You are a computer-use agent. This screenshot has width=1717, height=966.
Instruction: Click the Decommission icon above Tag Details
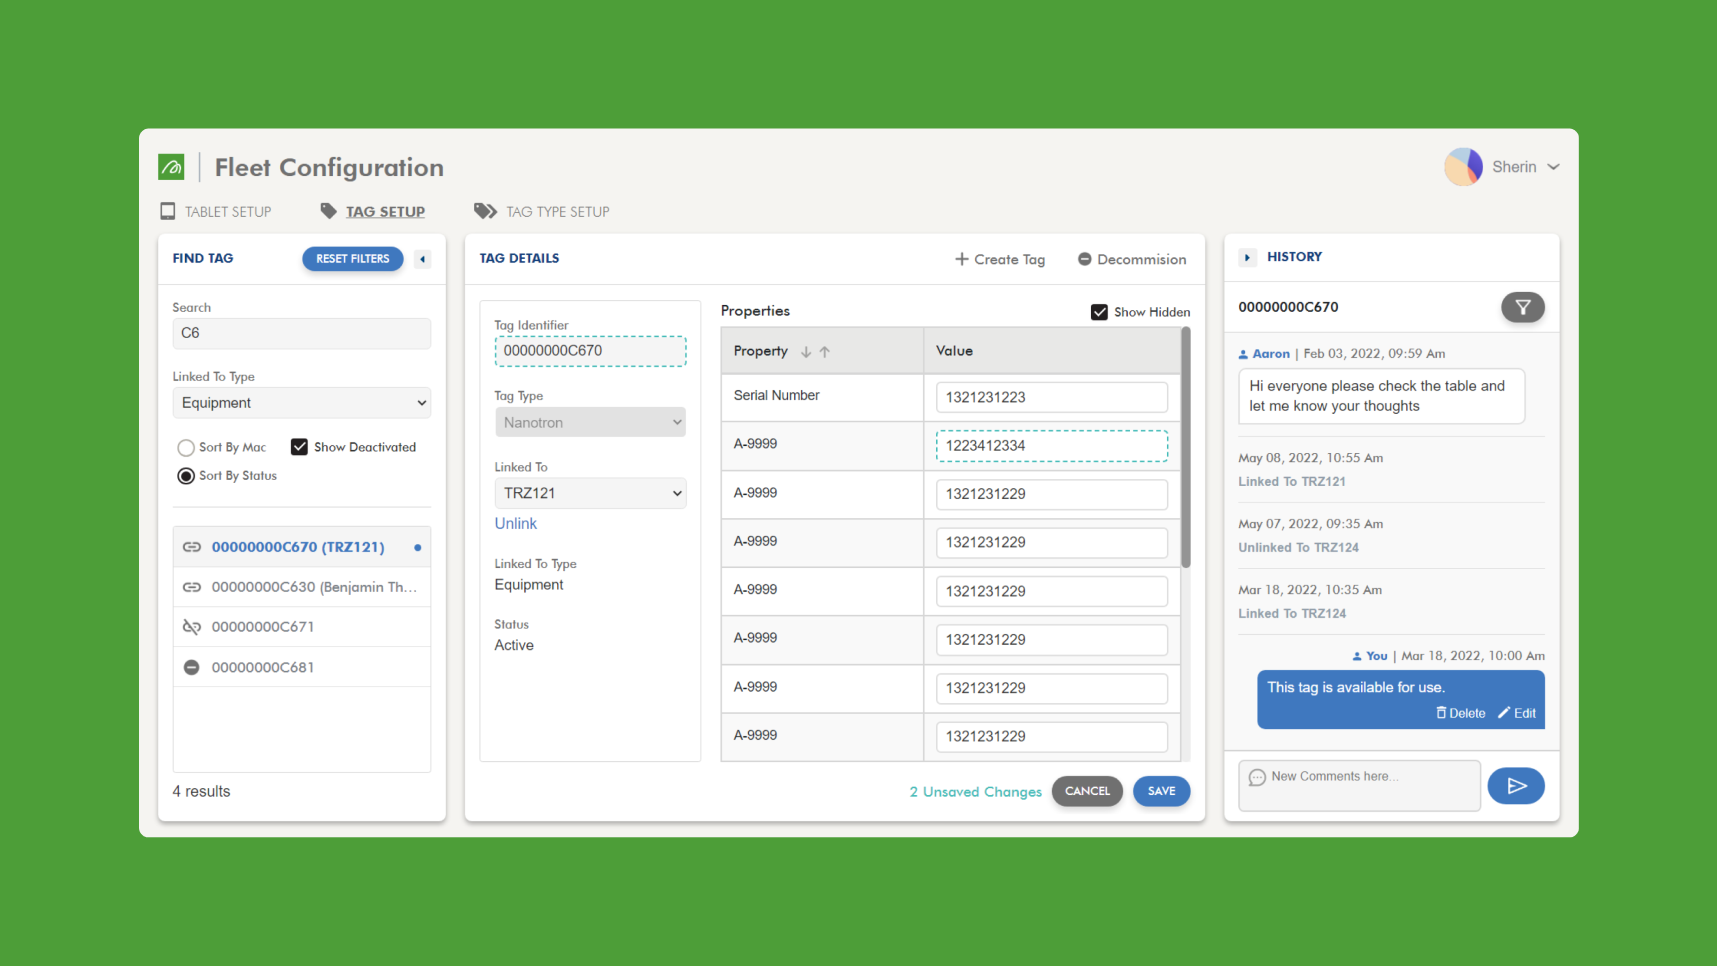click(1084, 259)
